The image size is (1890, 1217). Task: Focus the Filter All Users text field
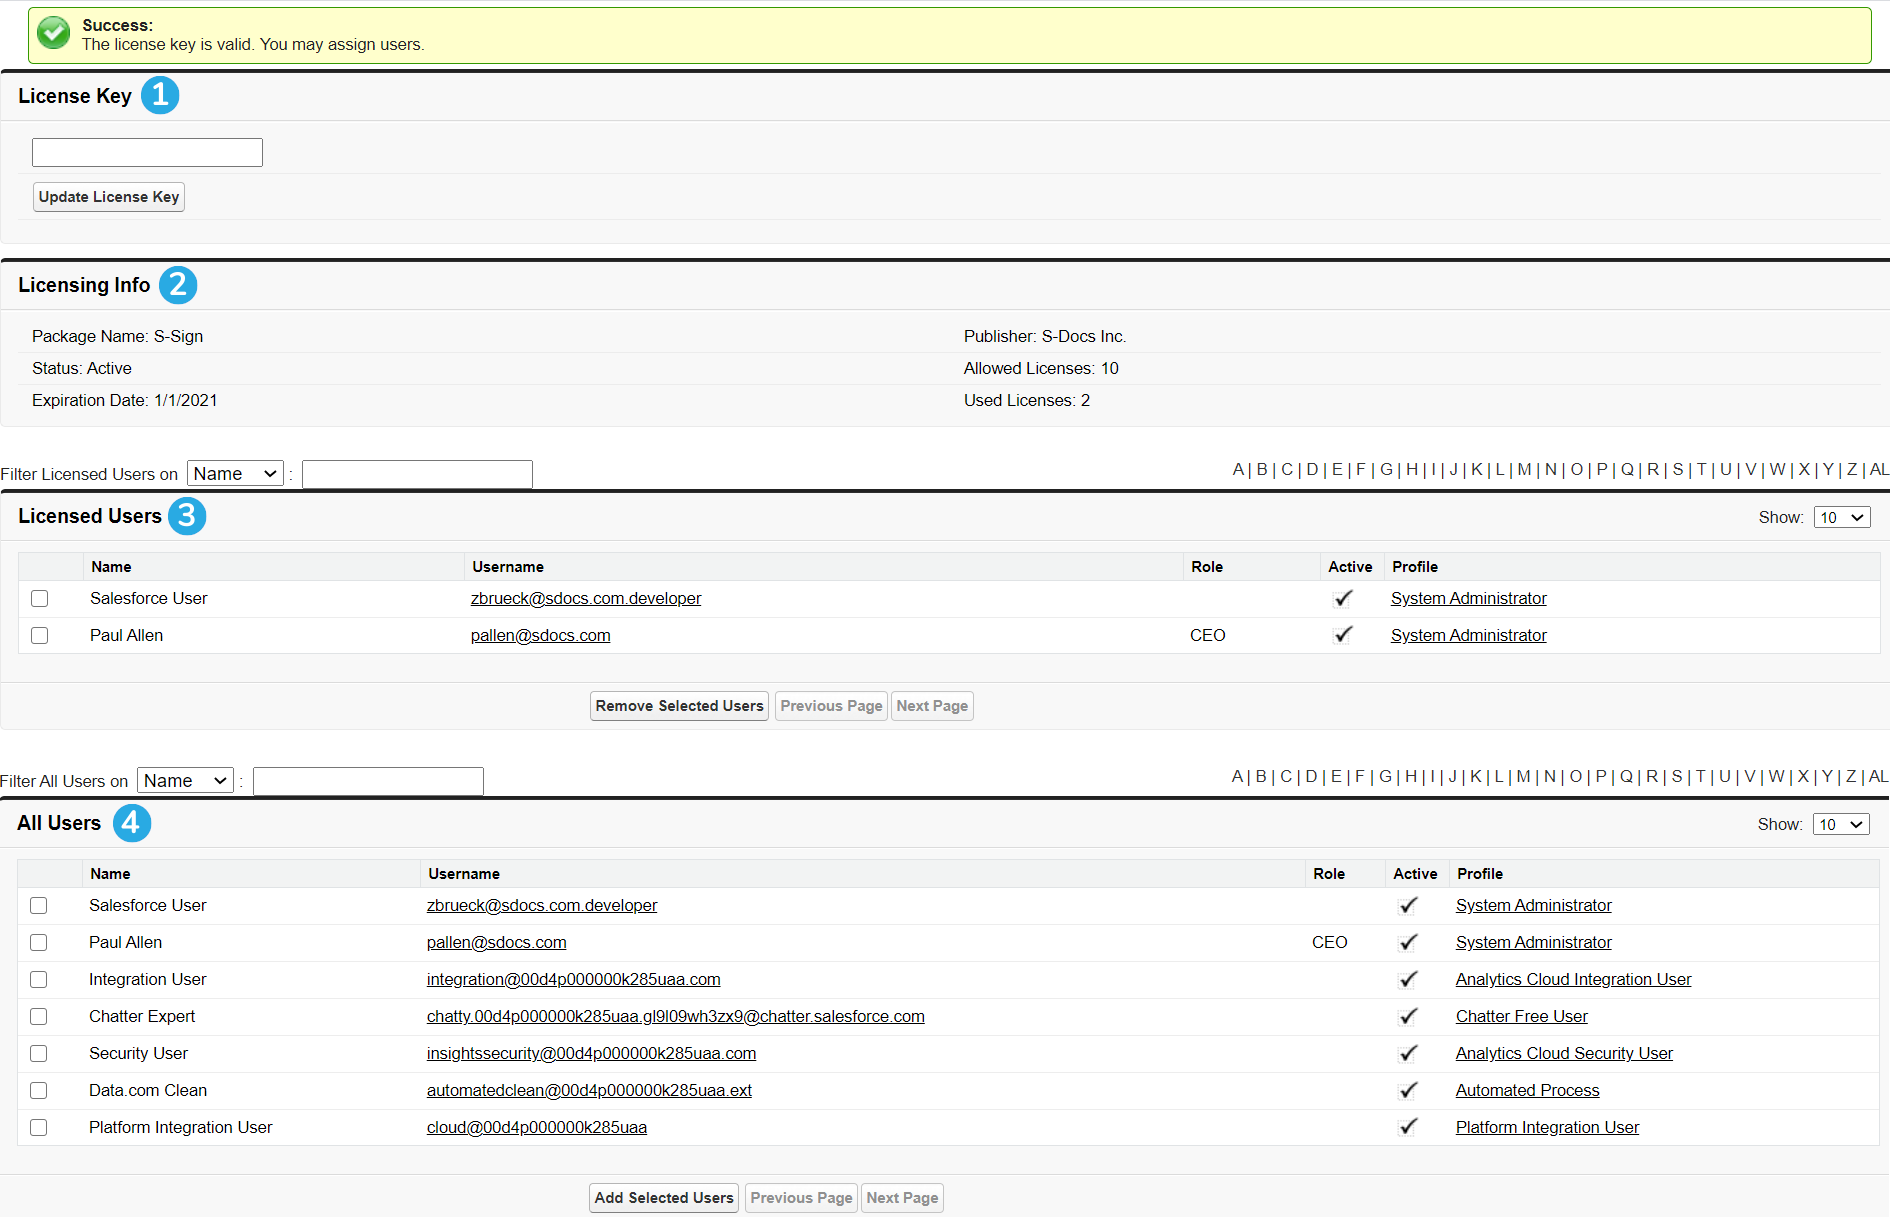tap(368, 781)
